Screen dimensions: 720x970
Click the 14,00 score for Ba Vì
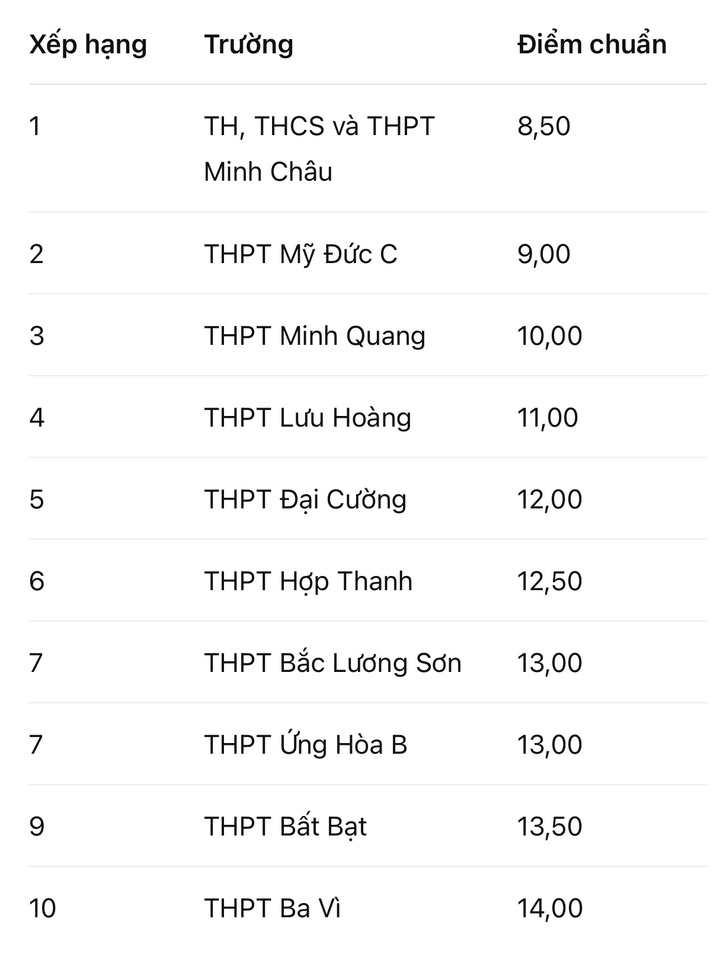[550, 909]
